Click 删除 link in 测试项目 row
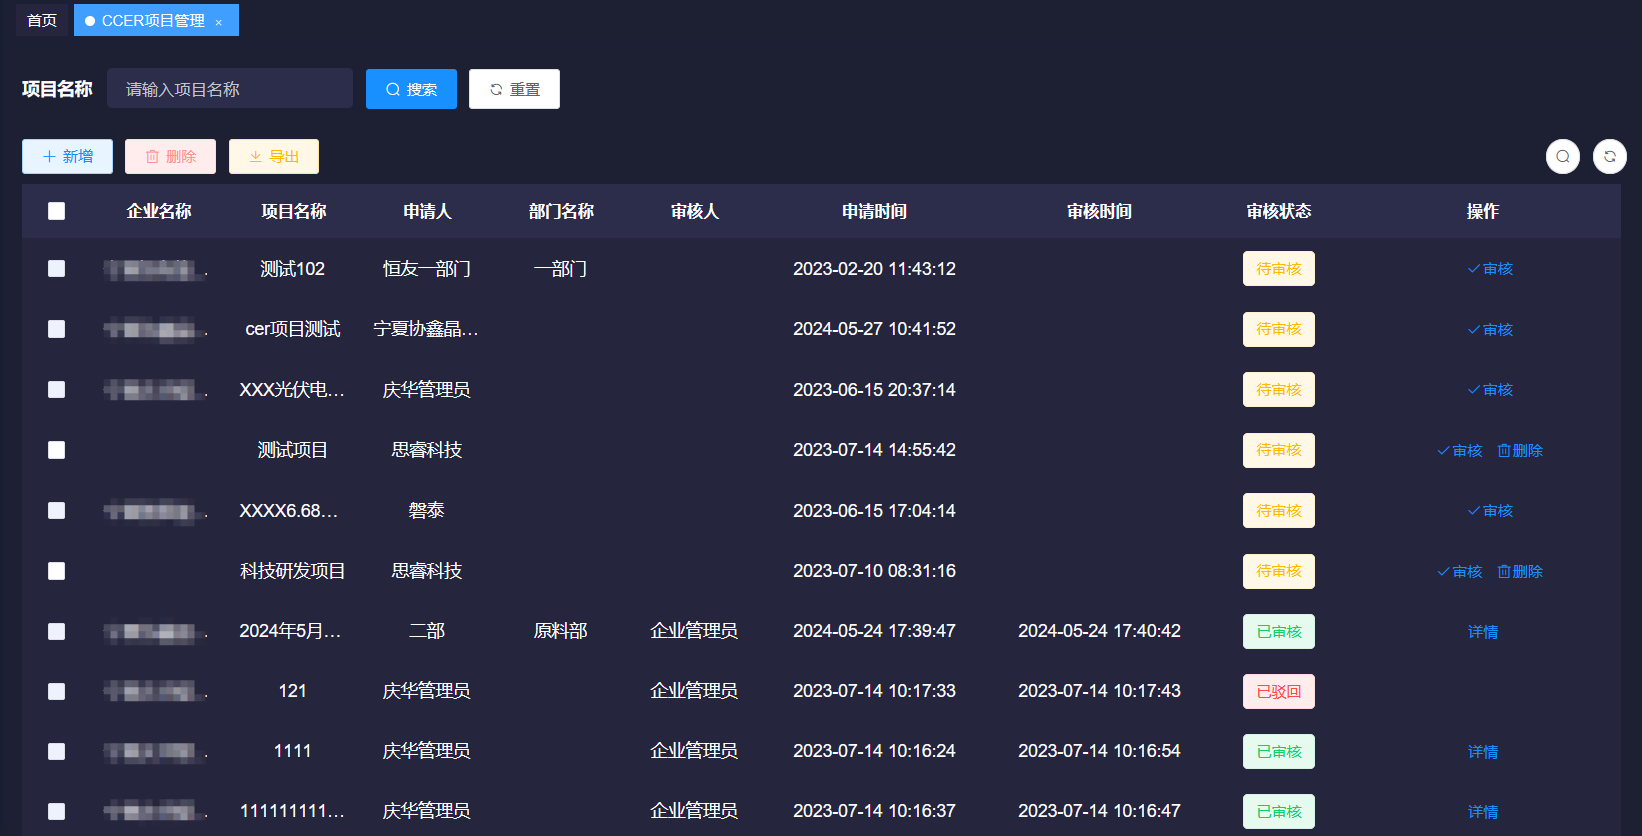This screenshot has height=836, width=1642. (x=1520, y=451)
